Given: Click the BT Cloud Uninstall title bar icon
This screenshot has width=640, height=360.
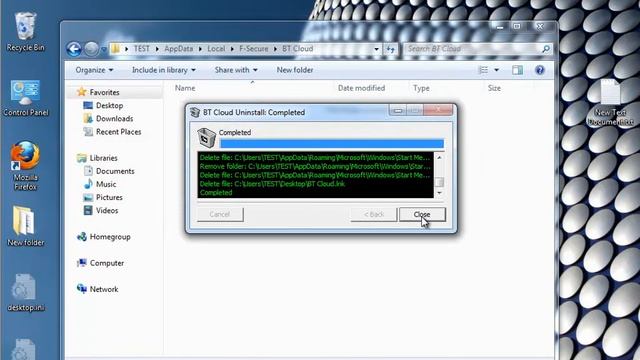Looking at the screenshot, I should click(195, 112).
